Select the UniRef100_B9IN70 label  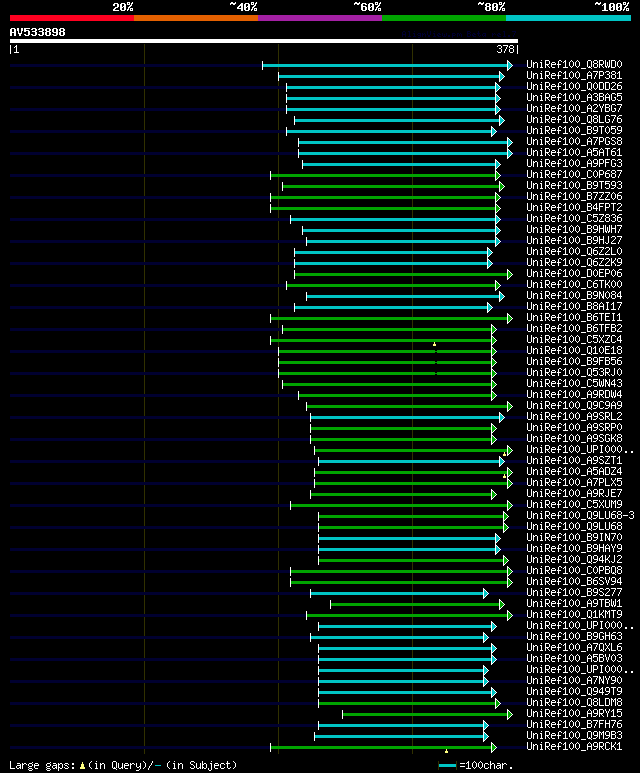point(574,538)
